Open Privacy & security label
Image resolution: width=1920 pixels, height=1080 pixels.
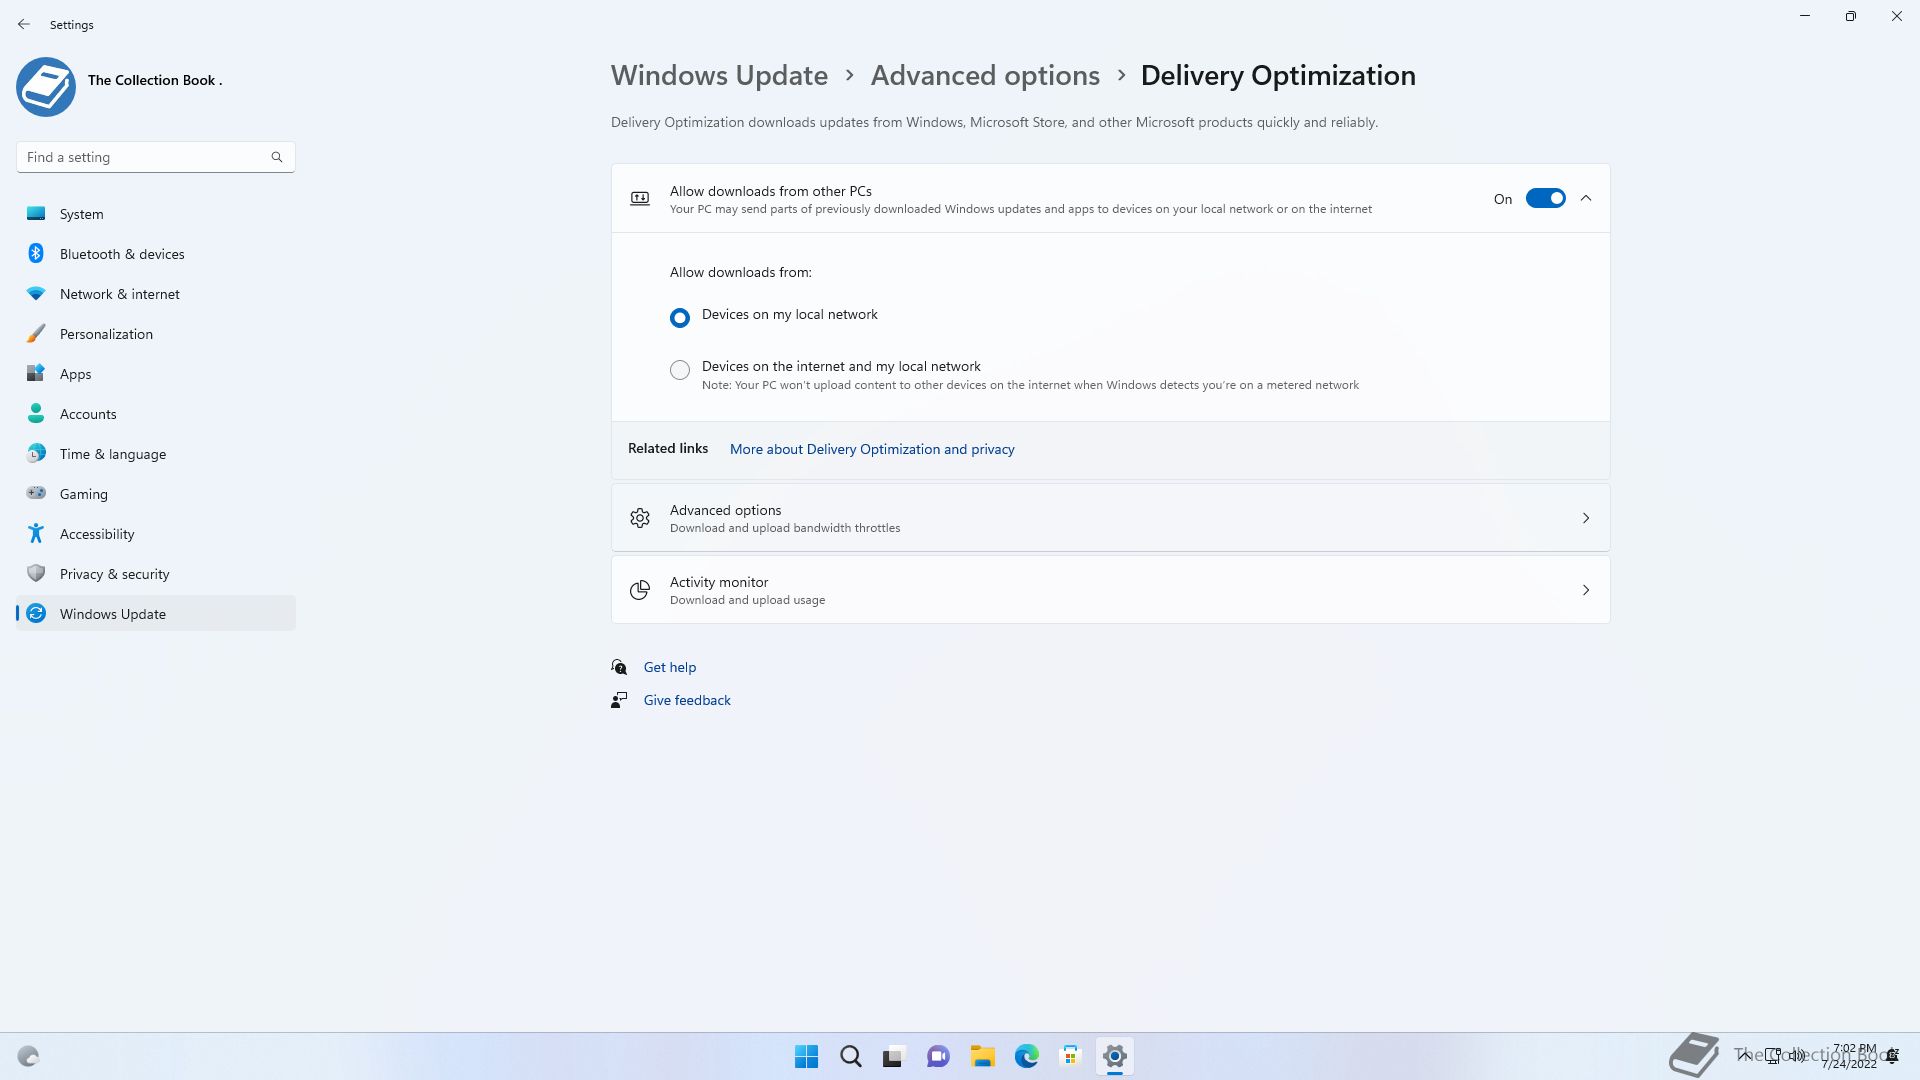[114, 574]
